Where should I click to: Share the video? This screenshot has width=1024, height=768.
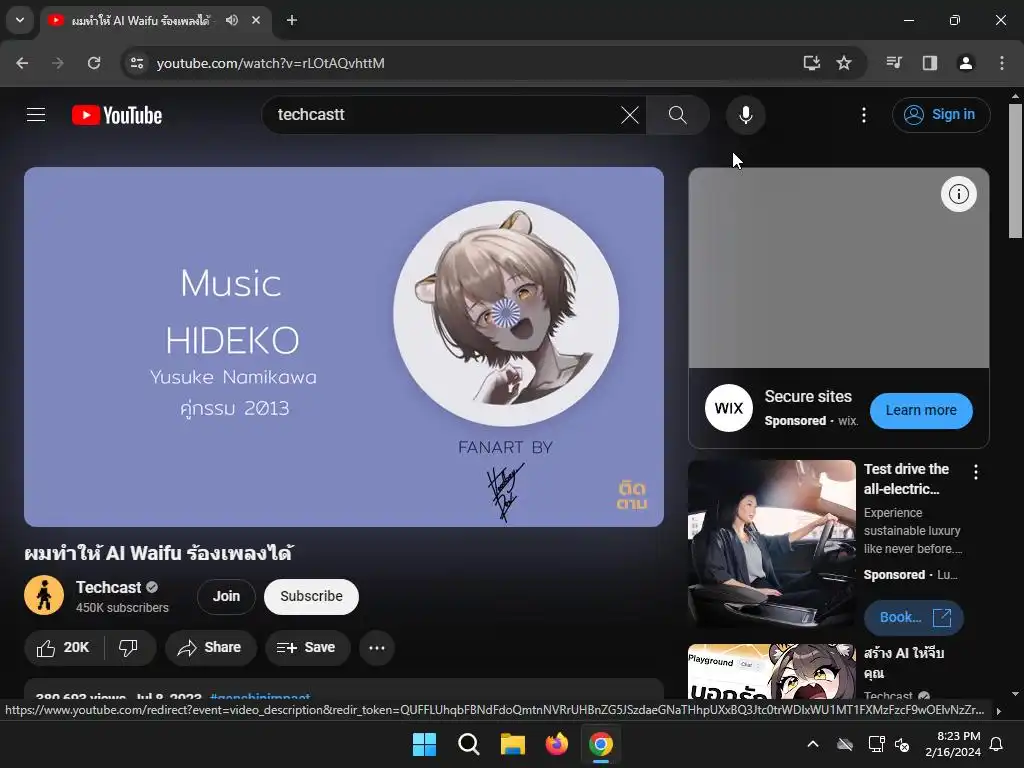pos(210,648)
